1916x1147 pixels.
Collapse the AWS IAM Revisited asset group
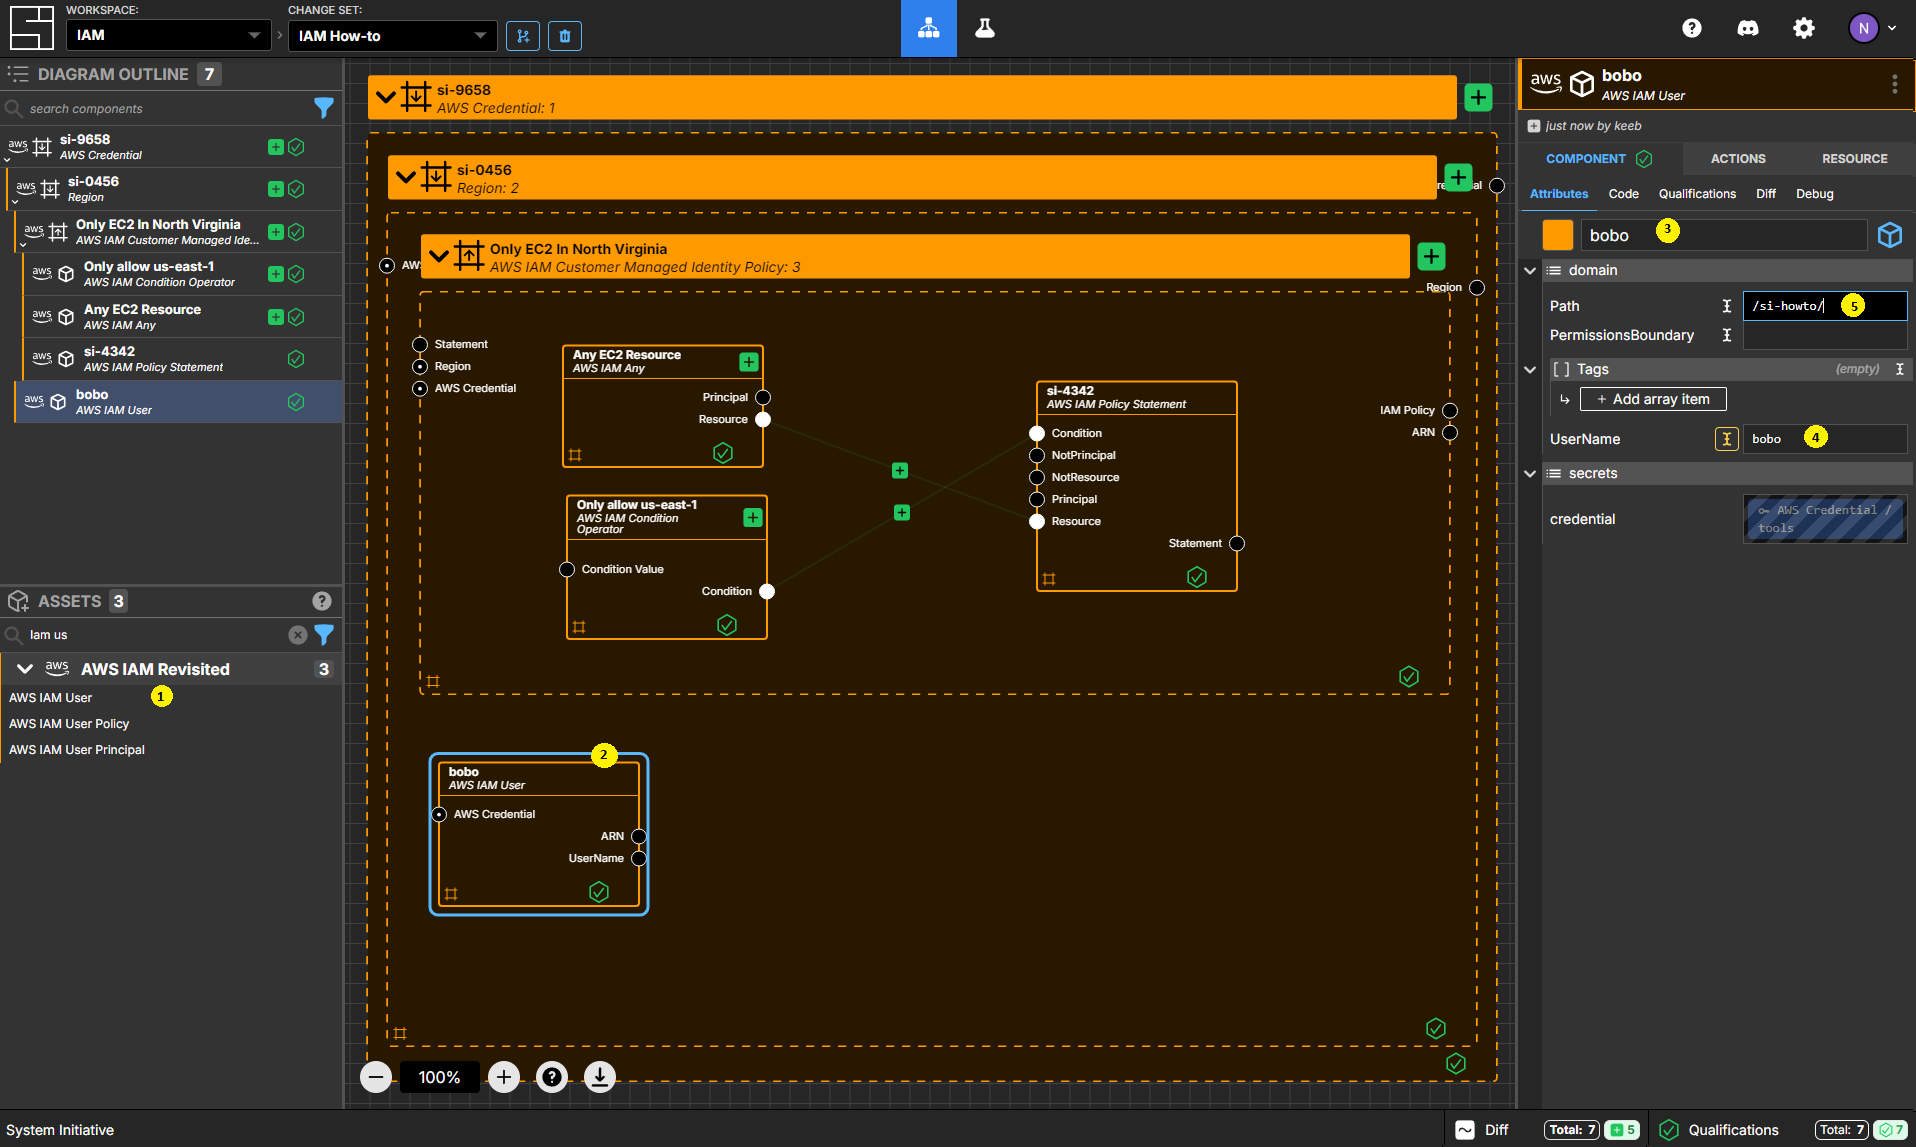pos(25,669)
